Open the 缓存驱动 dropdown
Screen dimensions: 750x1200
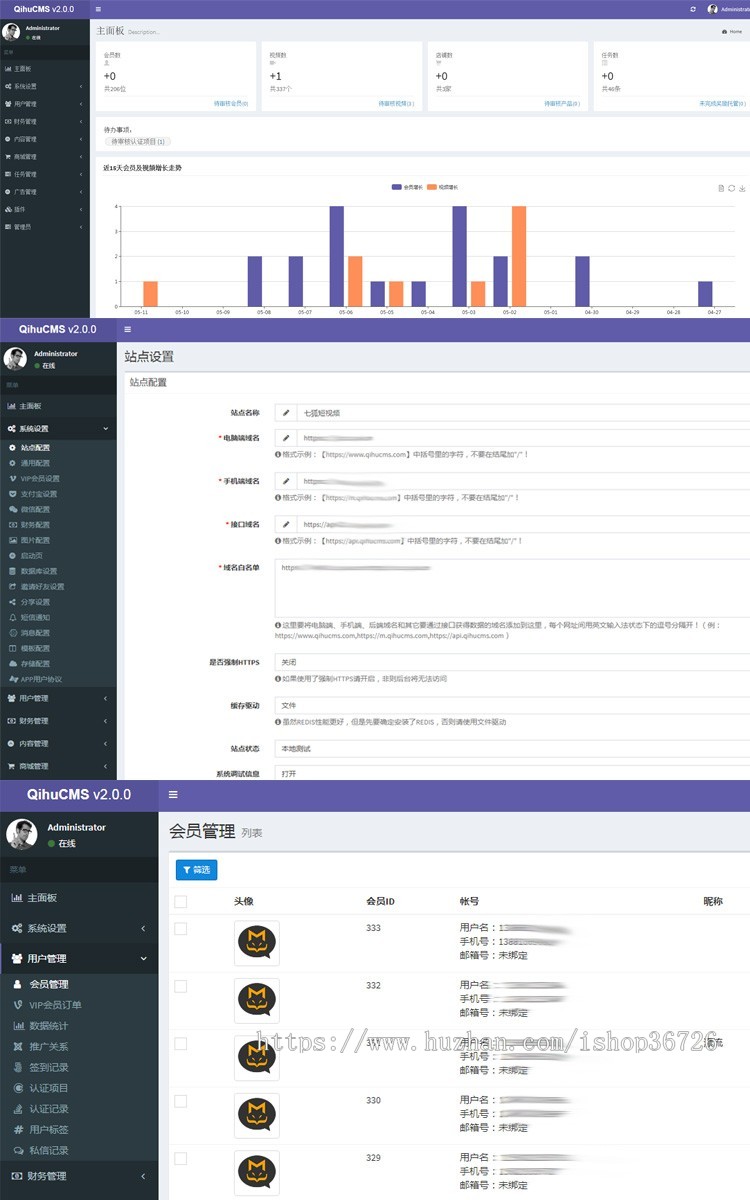pyautogui.click(x=512, y=705)
